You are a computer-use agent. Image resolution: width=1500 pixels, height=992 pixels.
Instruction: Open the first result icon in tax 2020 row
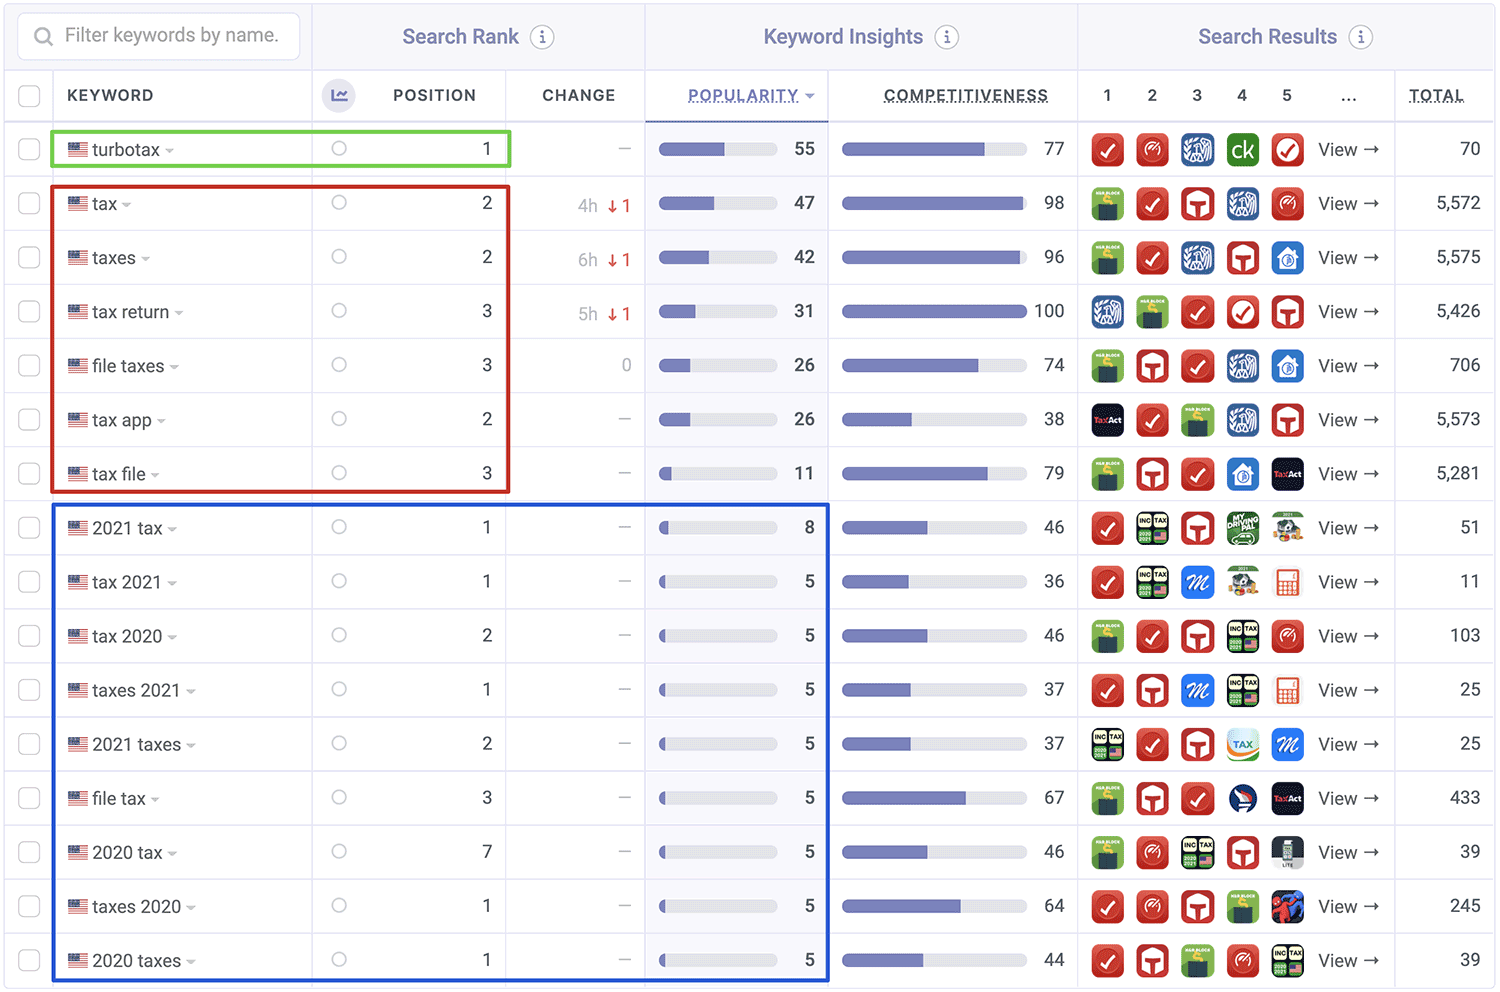pyautogui.click(x=1107, y=636)
